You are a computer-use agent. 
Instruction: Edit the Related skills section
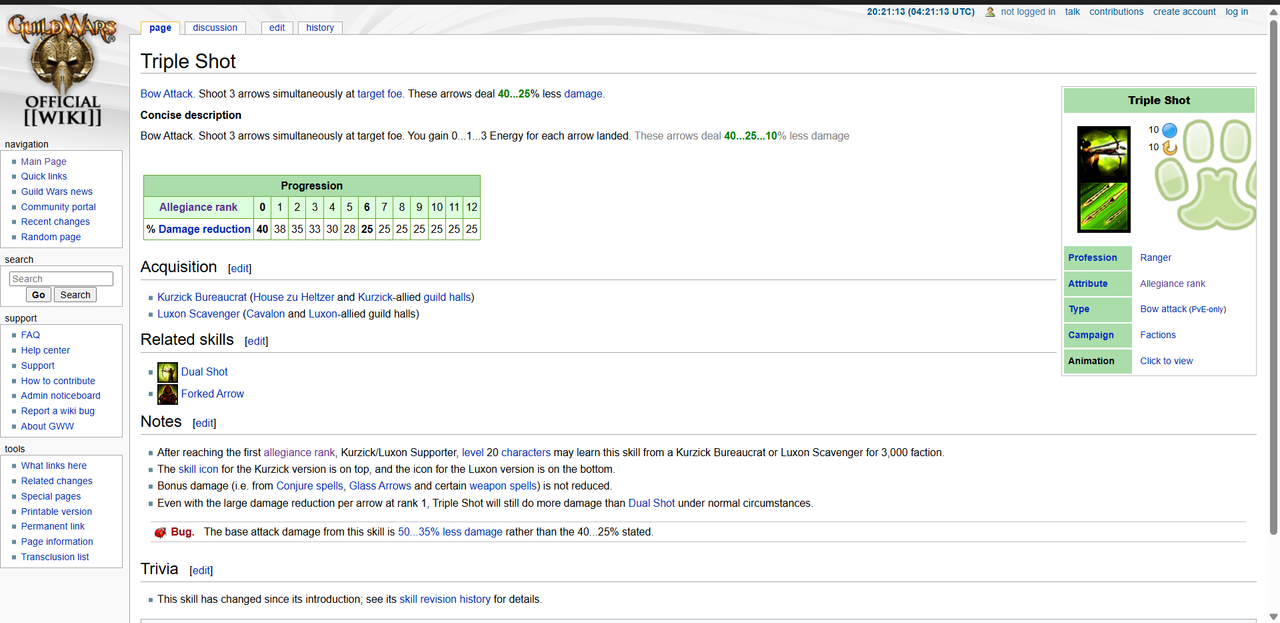(x=256, y=341)
